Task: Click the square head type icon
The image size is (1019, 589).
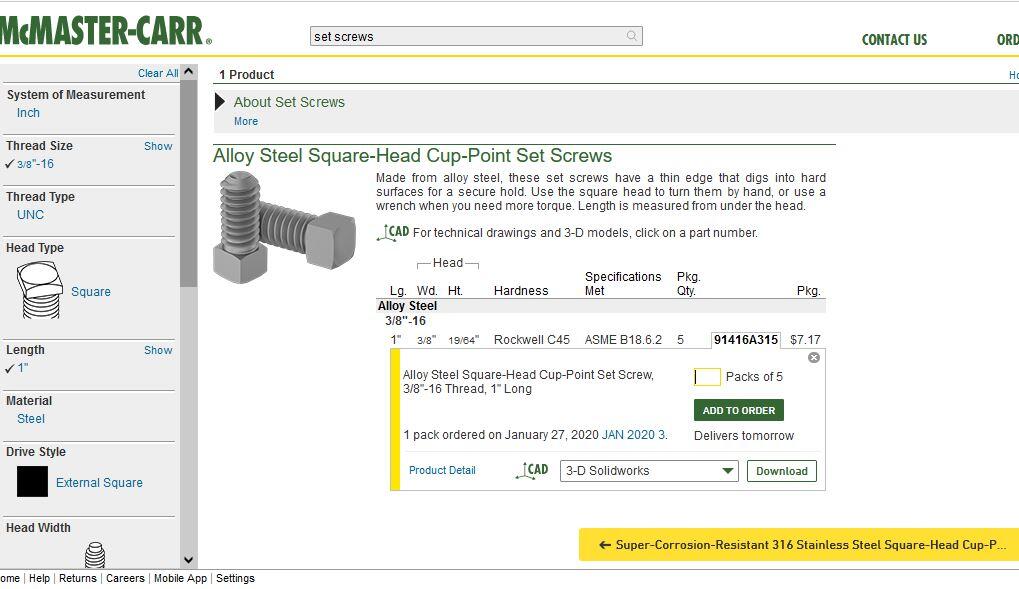Action: [40, 290]
